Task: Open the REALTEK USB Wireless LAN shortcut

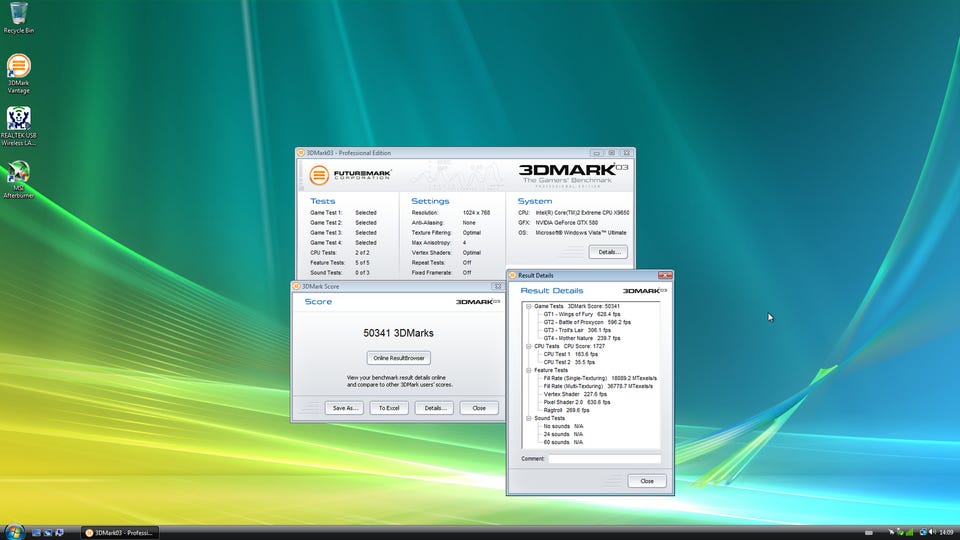Action: (x=18, y=127)
